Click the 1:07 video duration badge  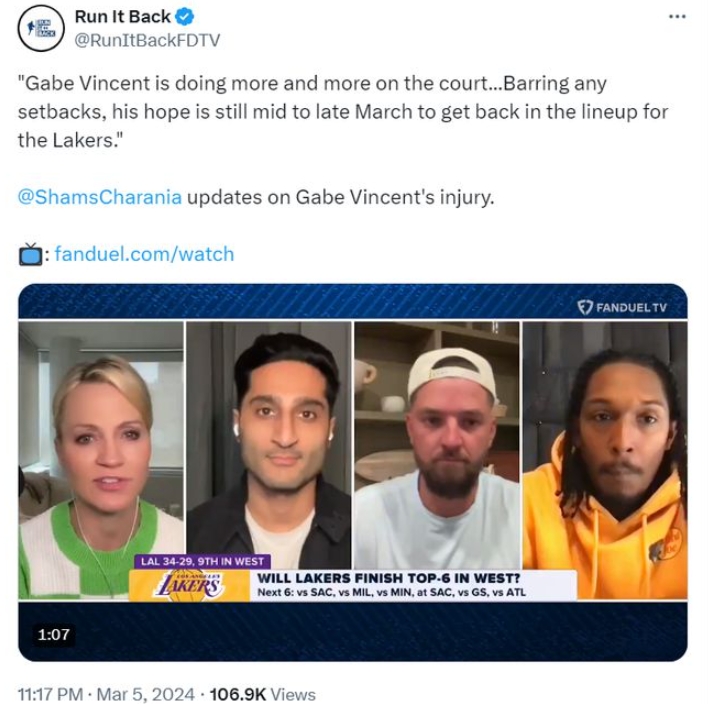point(54,634)
